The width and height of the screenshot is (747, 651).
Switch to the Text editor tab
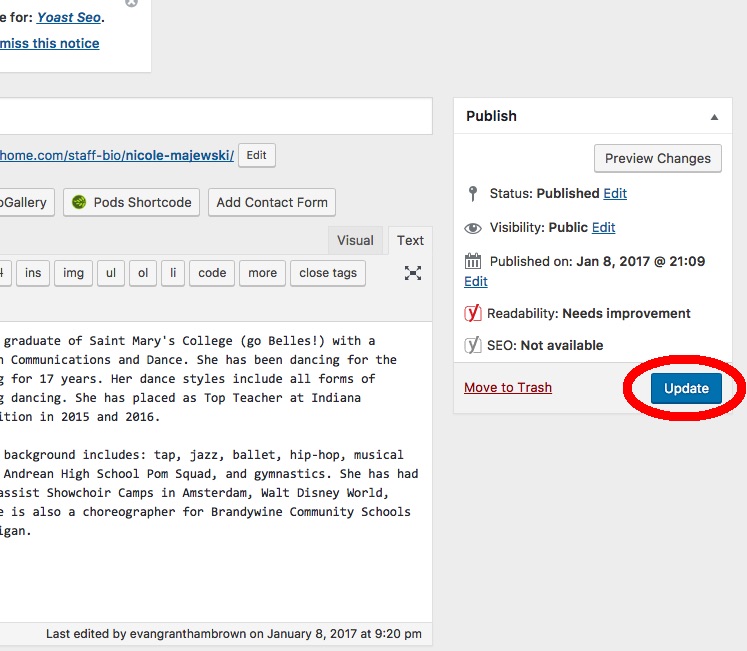pos(410,240)
